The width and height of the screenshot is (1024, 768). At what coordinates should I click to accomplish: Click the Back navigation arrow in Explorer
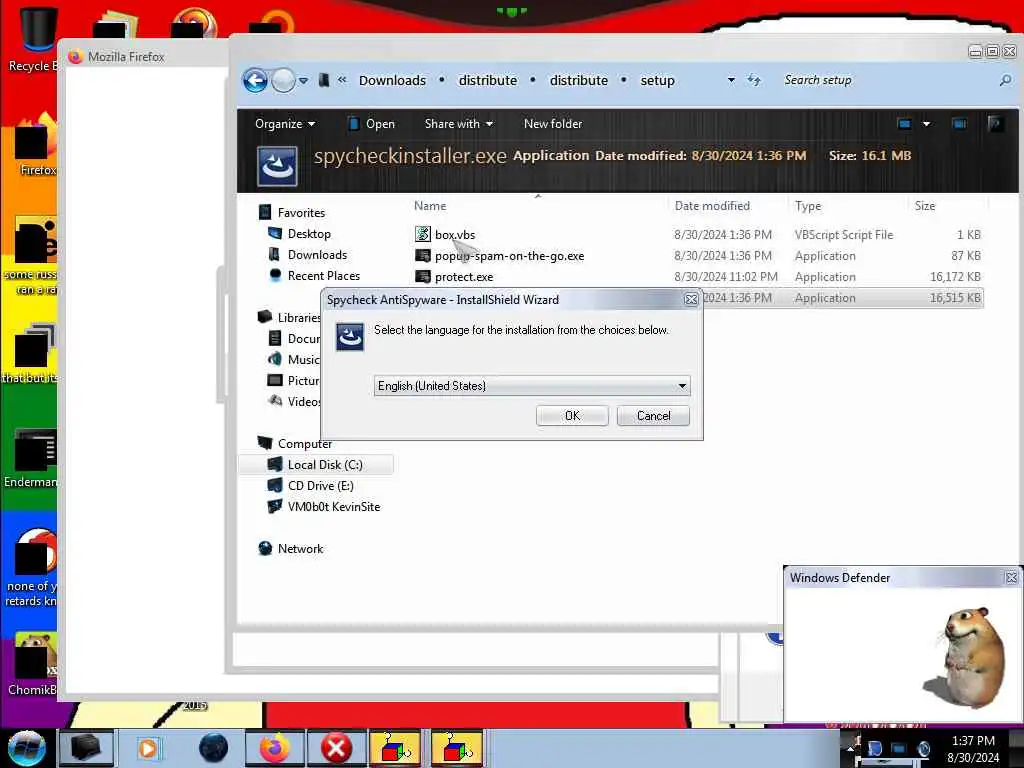click(255, 80)
